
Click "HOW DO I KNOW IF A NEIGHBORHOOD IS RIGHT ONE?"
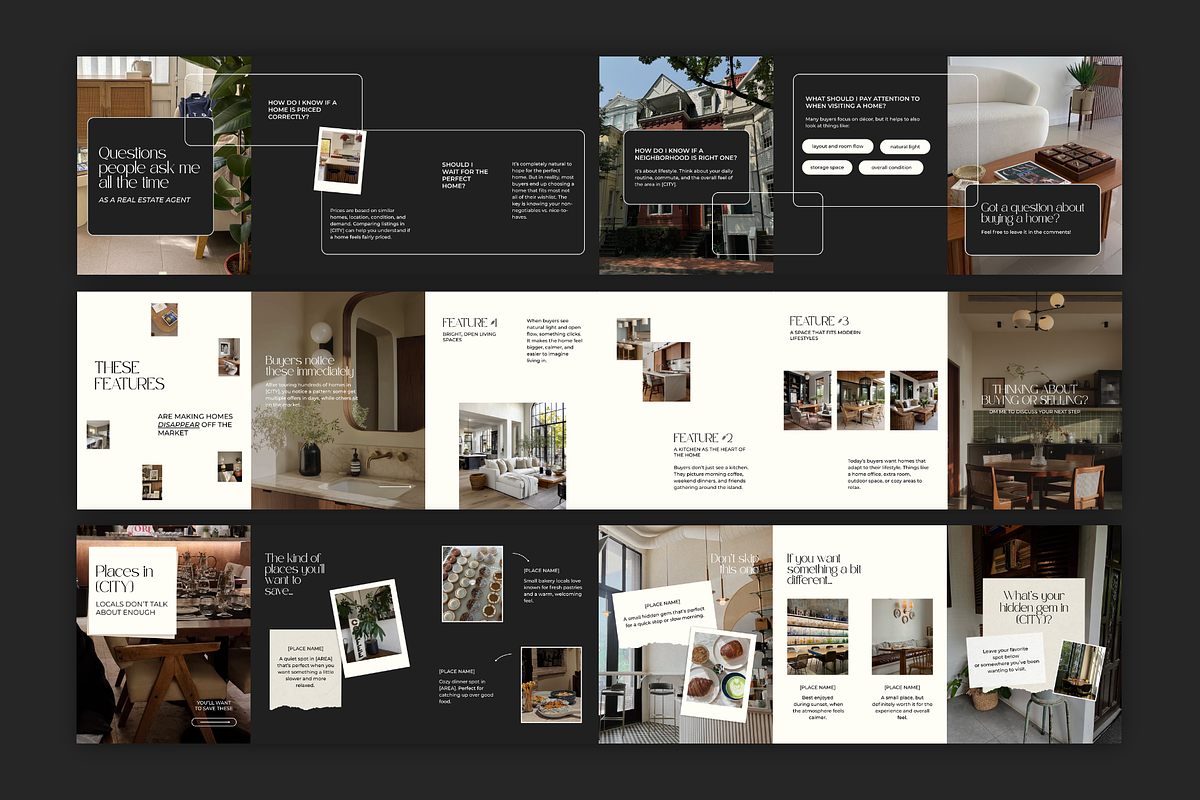coord(686,154)
